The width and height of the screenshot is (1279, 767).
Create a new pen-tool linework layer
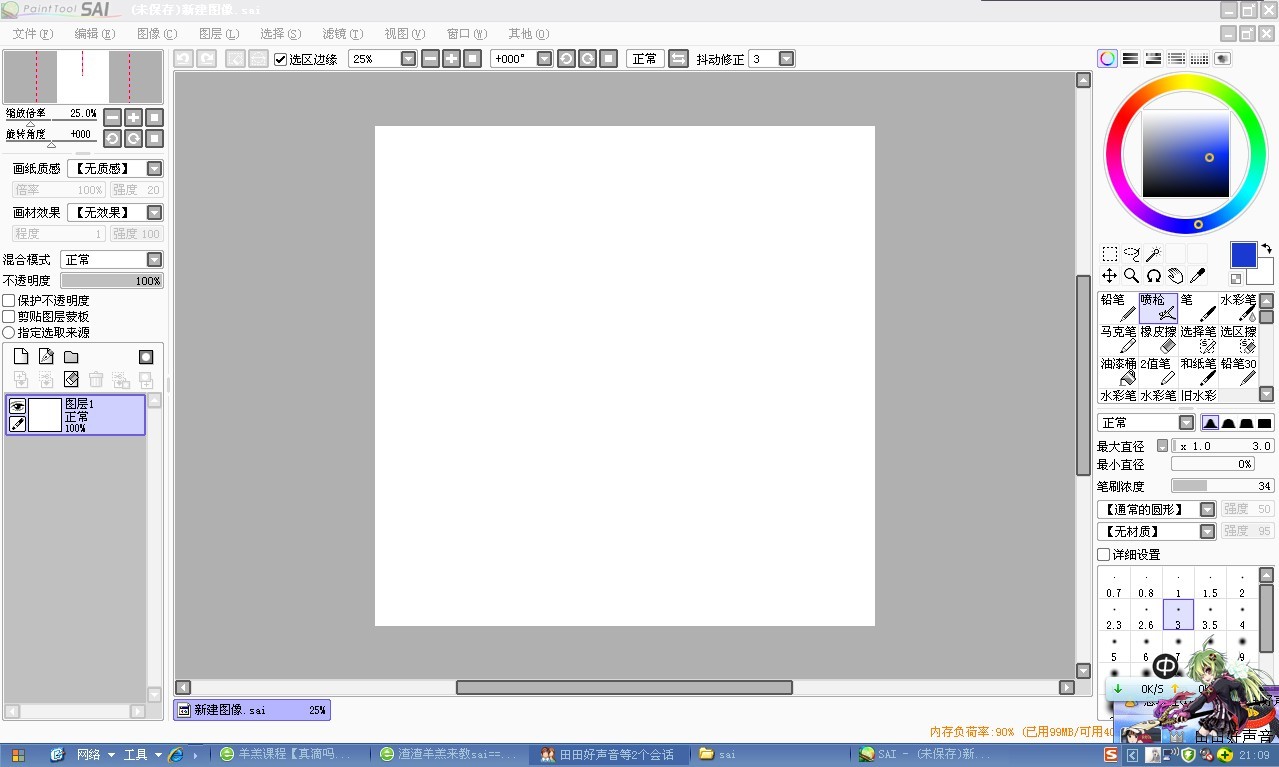tap(46, 356)
